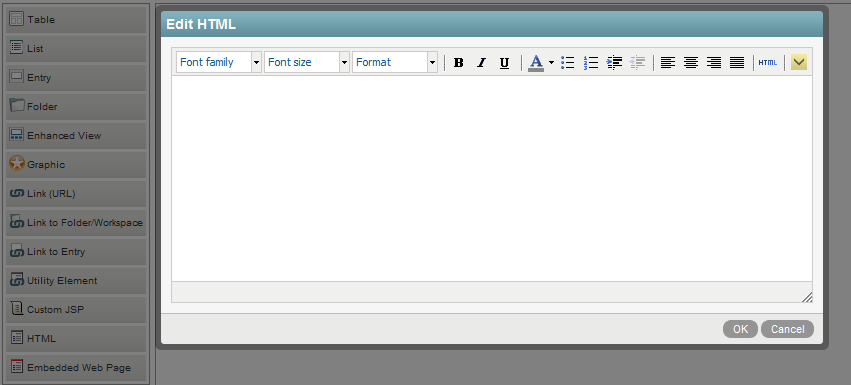Select the Custom JSP item
This screenshot has height=385, width=851.
[76, 310]
